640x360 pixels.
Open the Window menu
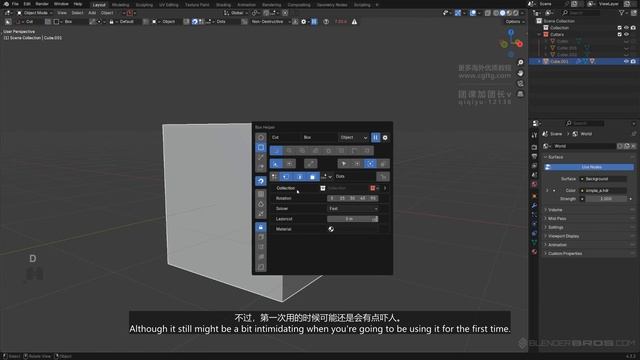point(61,4)
